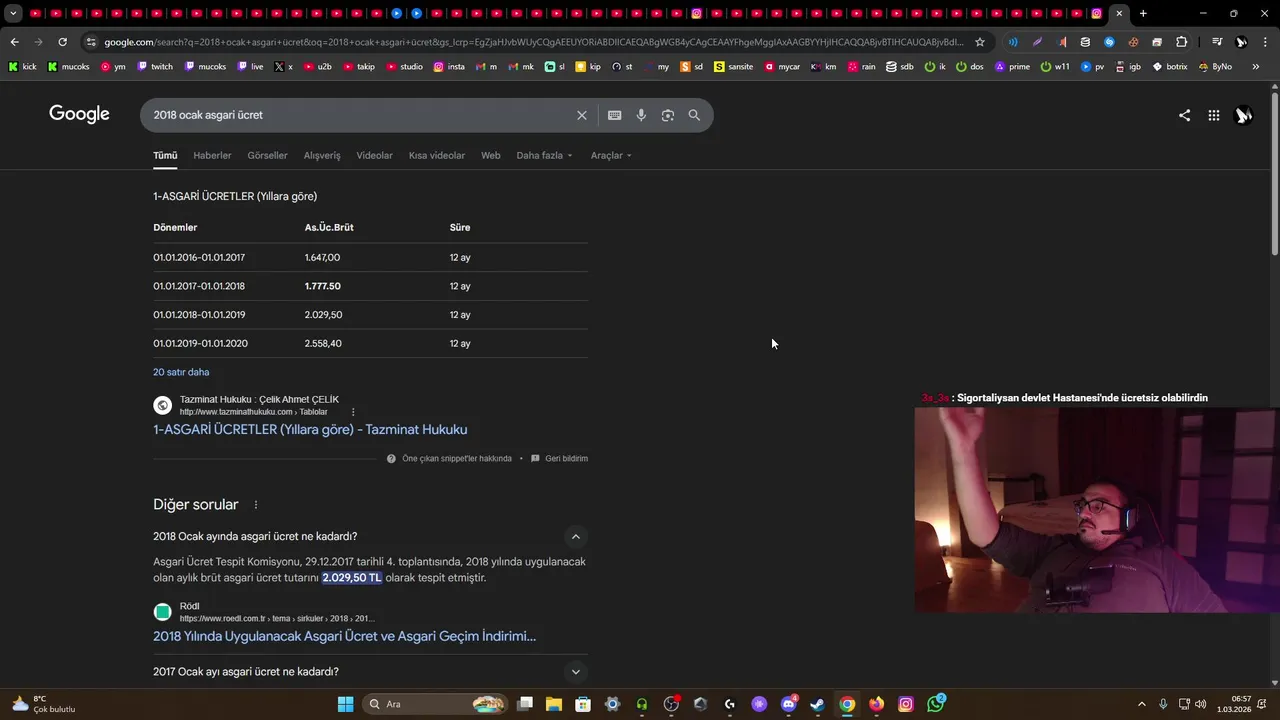1280x720 pixels.
Task: Open the Windows Start menu
Action: pos(345,704)
